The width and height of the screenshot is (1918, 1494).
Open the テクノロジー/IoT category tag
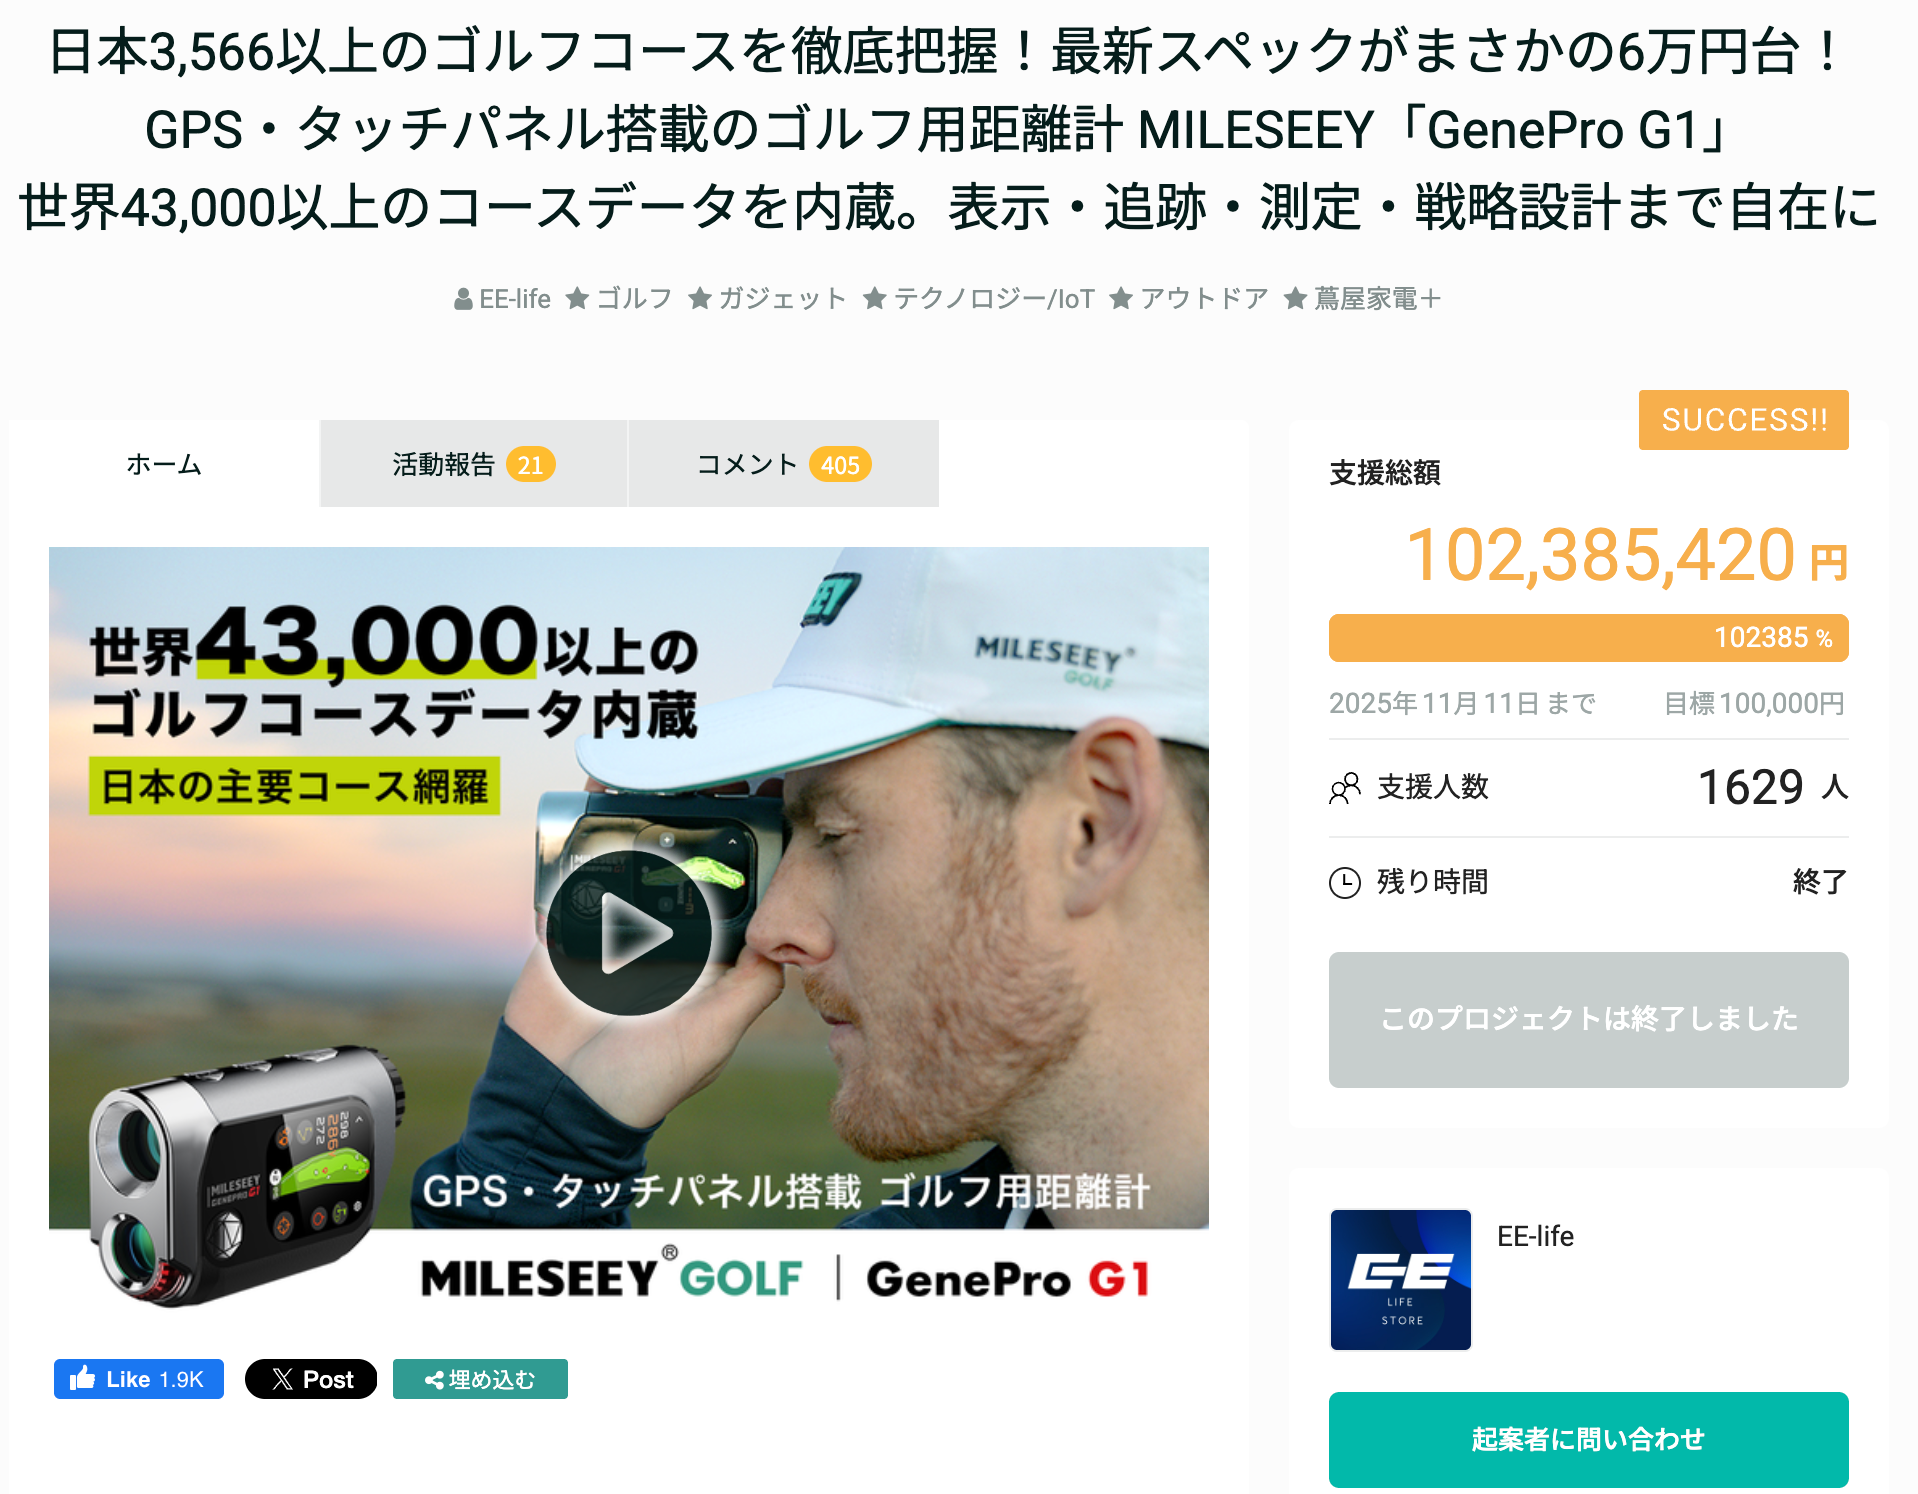[x=979, y=298]
